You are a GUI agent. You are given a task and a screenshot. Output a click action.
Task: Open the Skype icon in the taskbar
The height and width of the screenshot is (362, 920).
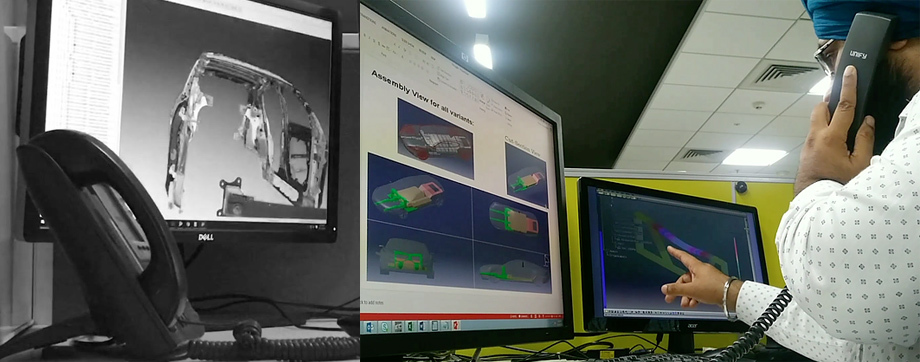click(x=384, y=327)
